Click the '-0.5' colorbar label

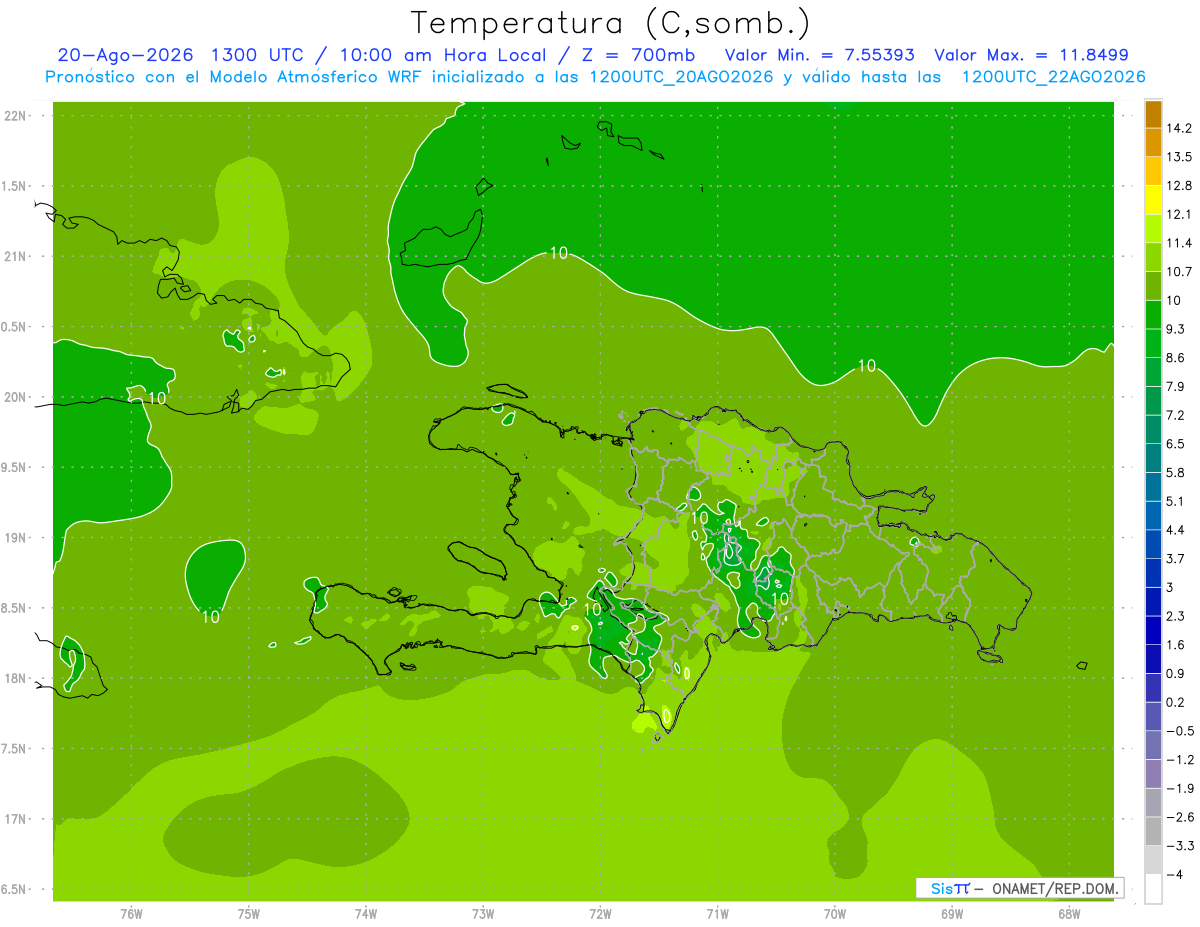click(1179, 731)
